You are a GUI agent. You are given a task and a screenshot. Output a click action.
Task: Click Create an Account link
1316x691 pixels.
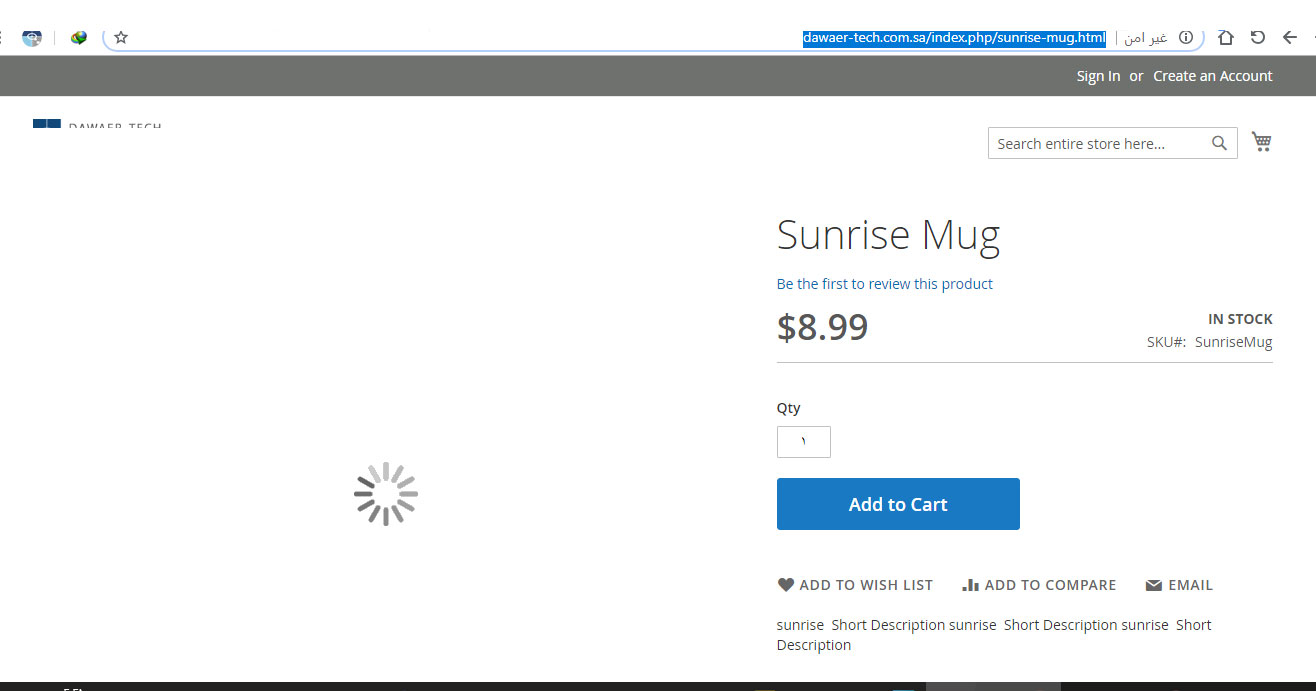1212,76
